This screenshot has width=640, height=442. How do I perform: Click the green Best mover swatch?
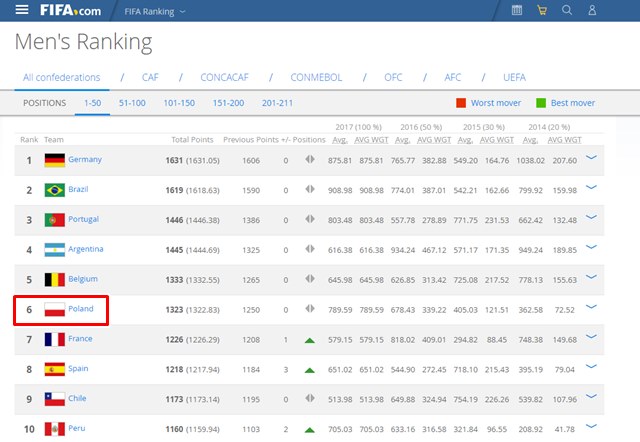[541, 103]
